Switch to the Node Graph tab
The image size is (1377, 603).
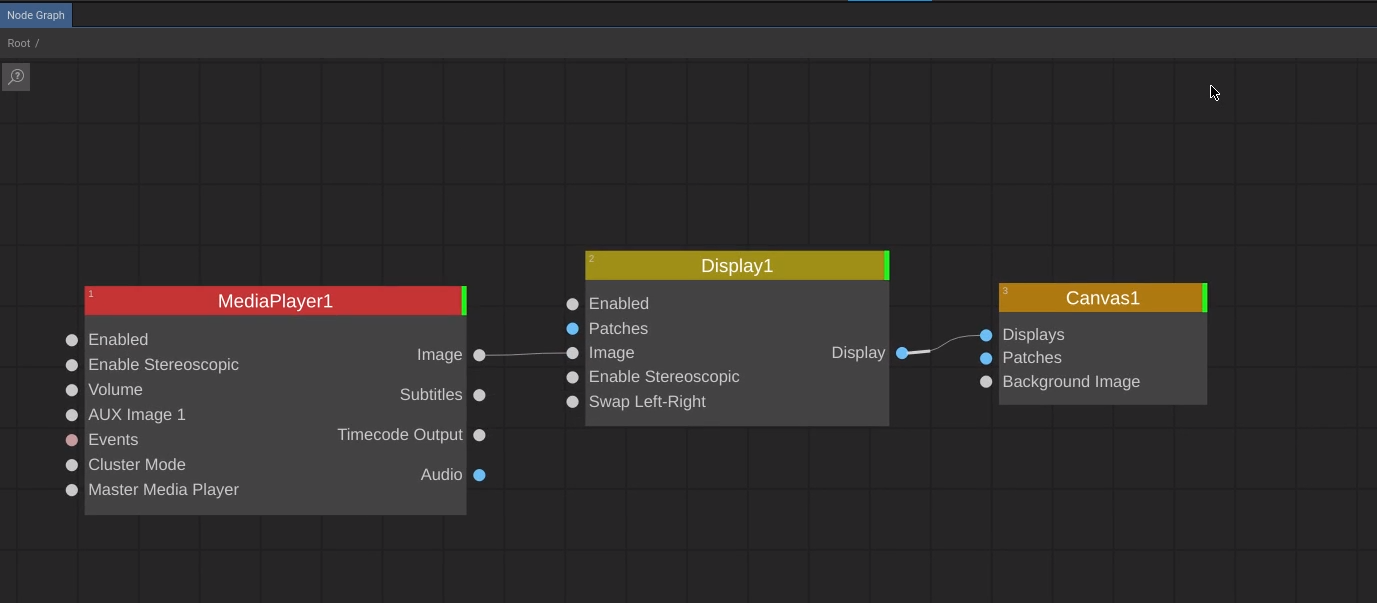coord(36,15)
